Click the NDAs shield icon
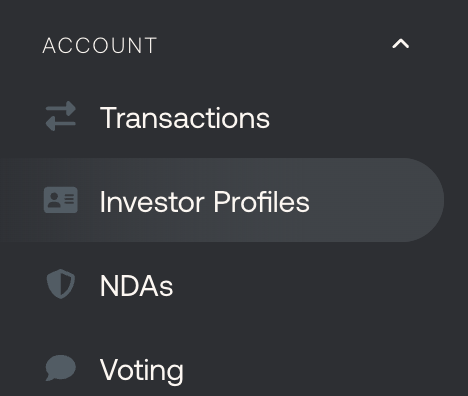 coord(61,284)
